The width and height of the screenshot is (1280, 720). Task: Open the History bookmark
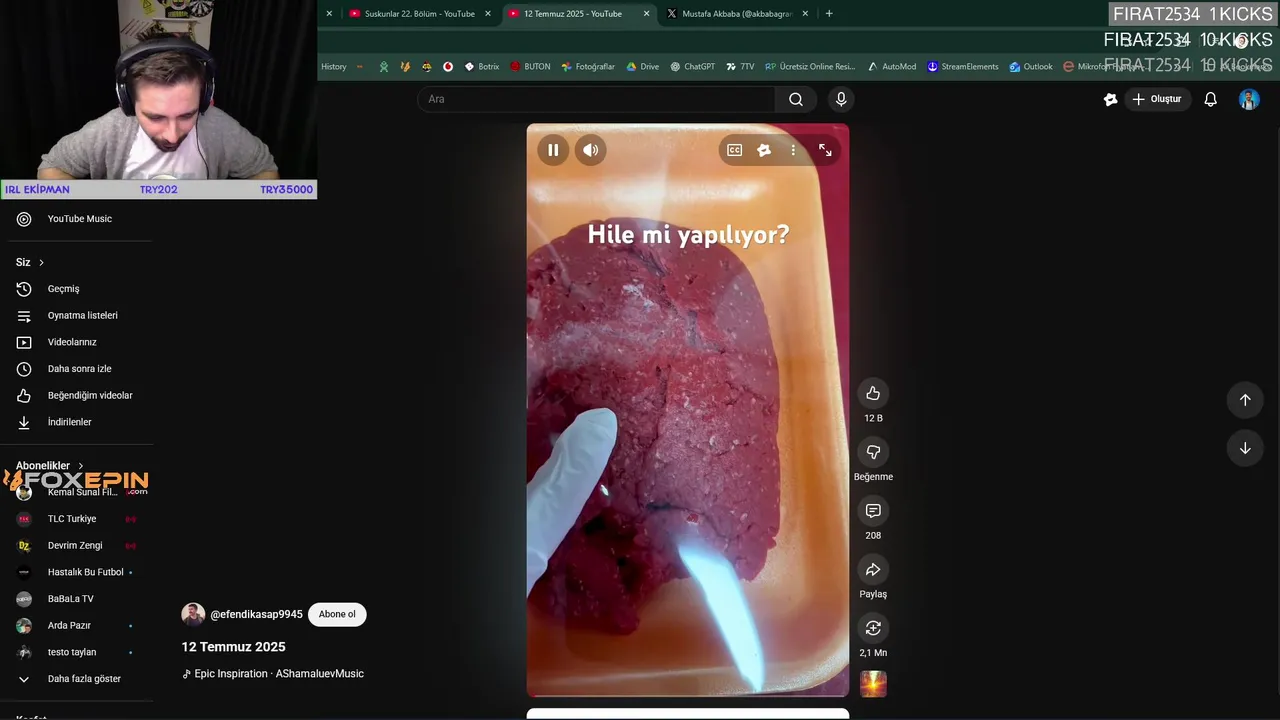point(334,67)
